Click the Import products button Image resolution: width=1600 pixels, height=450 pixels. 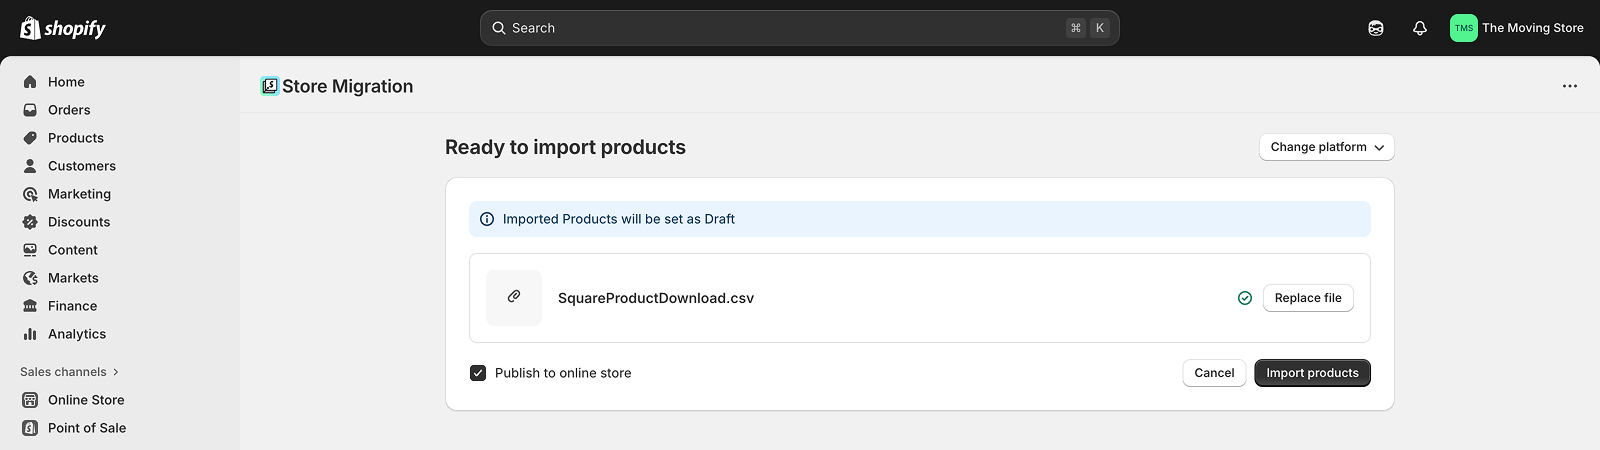(1312, 373)
